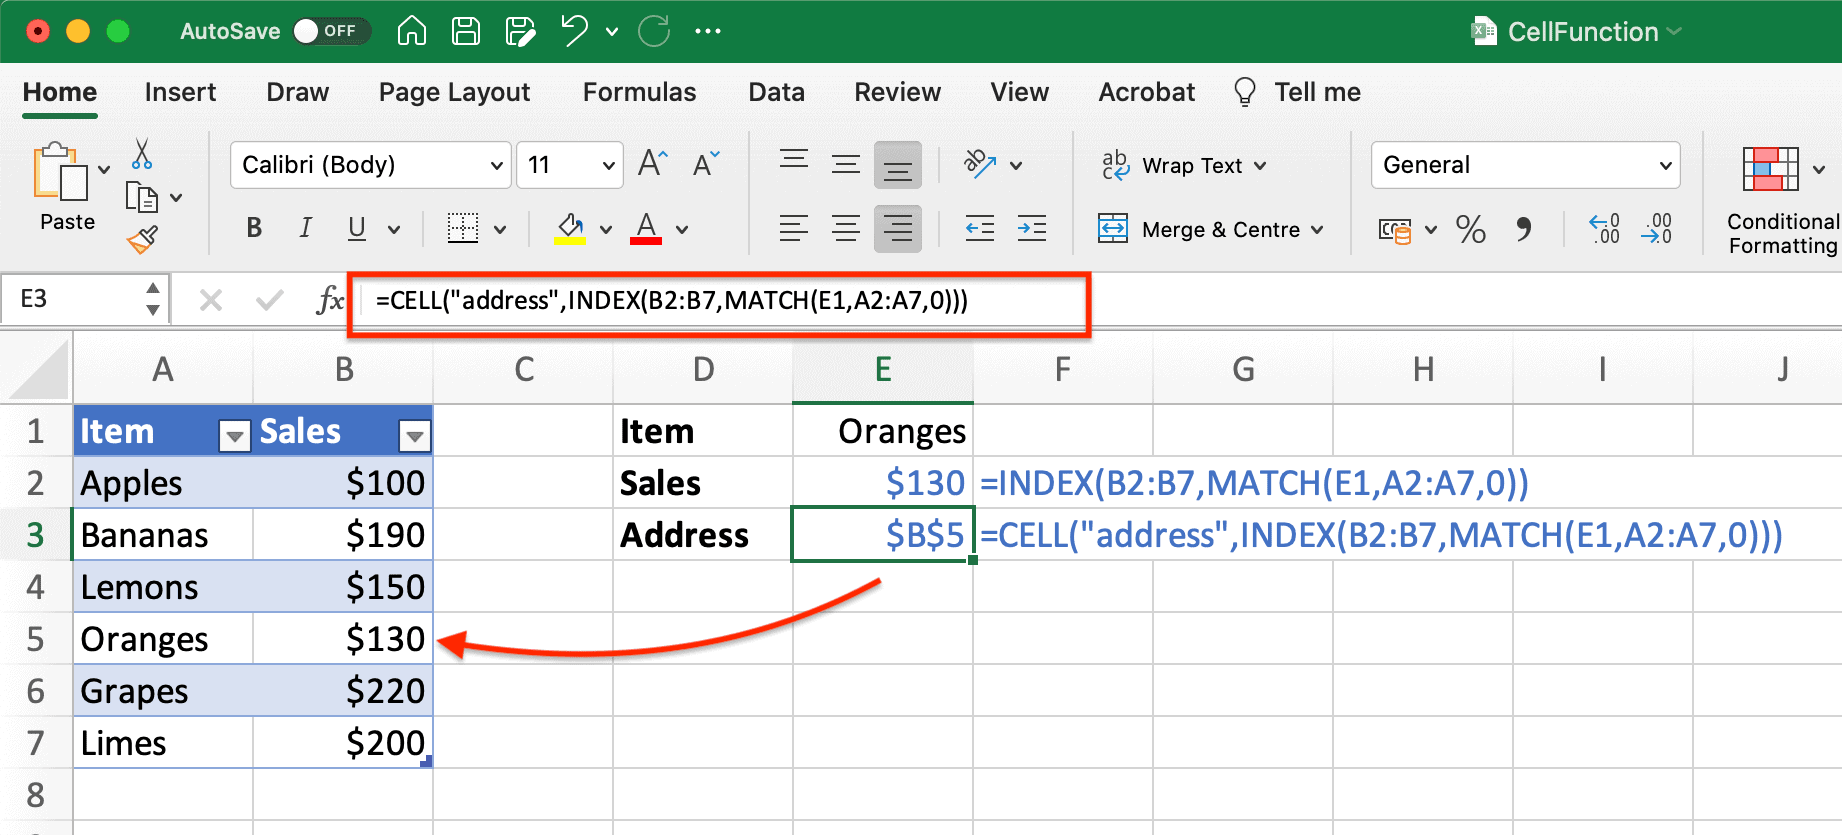Cancel formula entry with X button
The width and height of the screenshot is (1842, 835).
(211, 300)
